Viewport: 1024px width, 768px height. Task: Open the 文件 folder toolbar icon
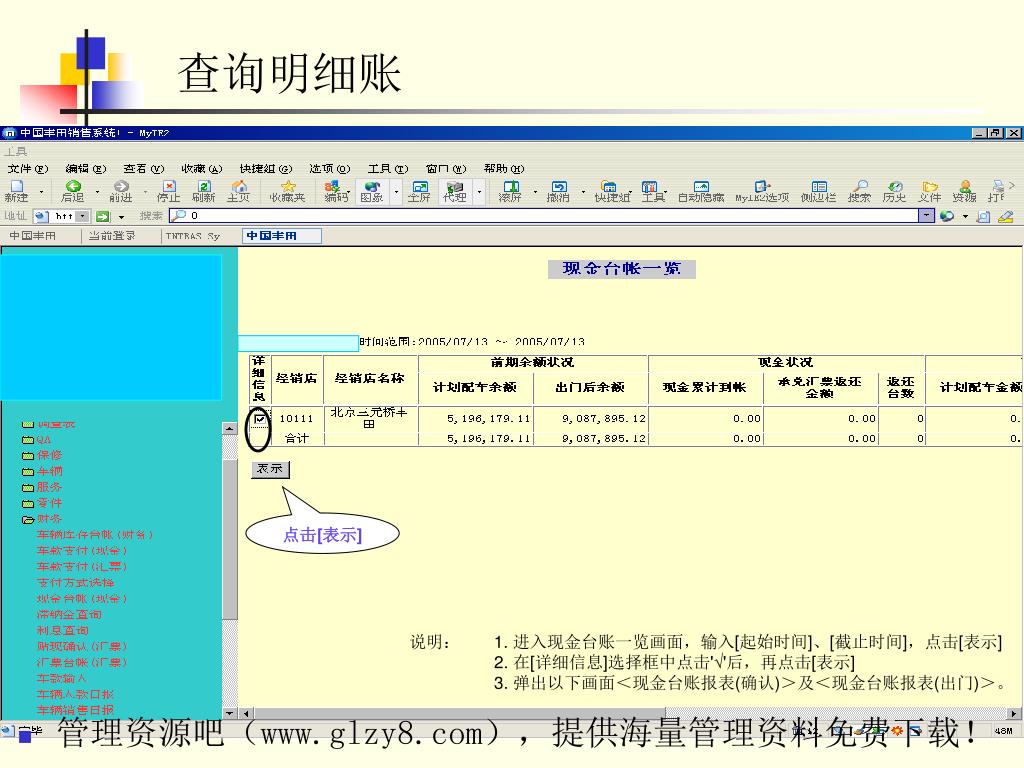pos(930,191)
